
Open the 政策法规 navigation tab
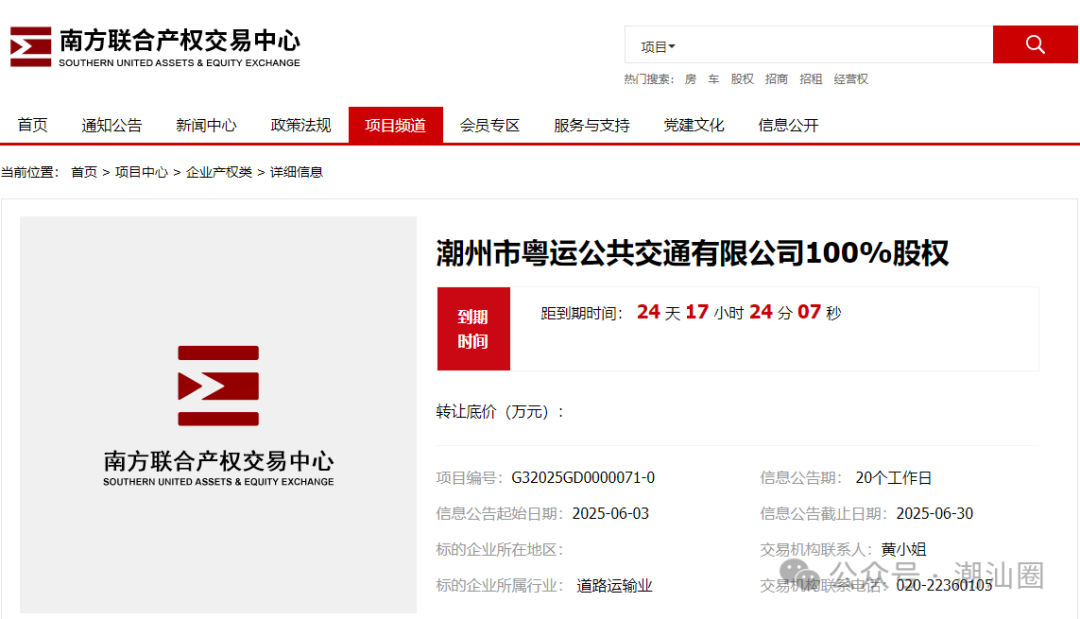tap(301, 125)
